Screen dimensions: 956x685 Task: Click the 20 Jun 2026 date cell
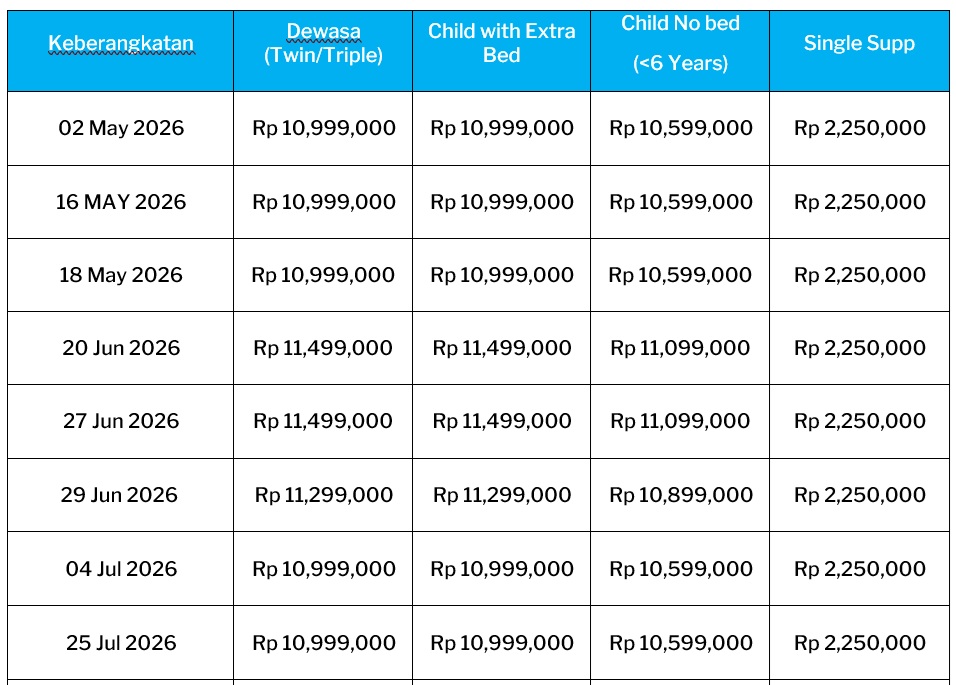(121, 348)
